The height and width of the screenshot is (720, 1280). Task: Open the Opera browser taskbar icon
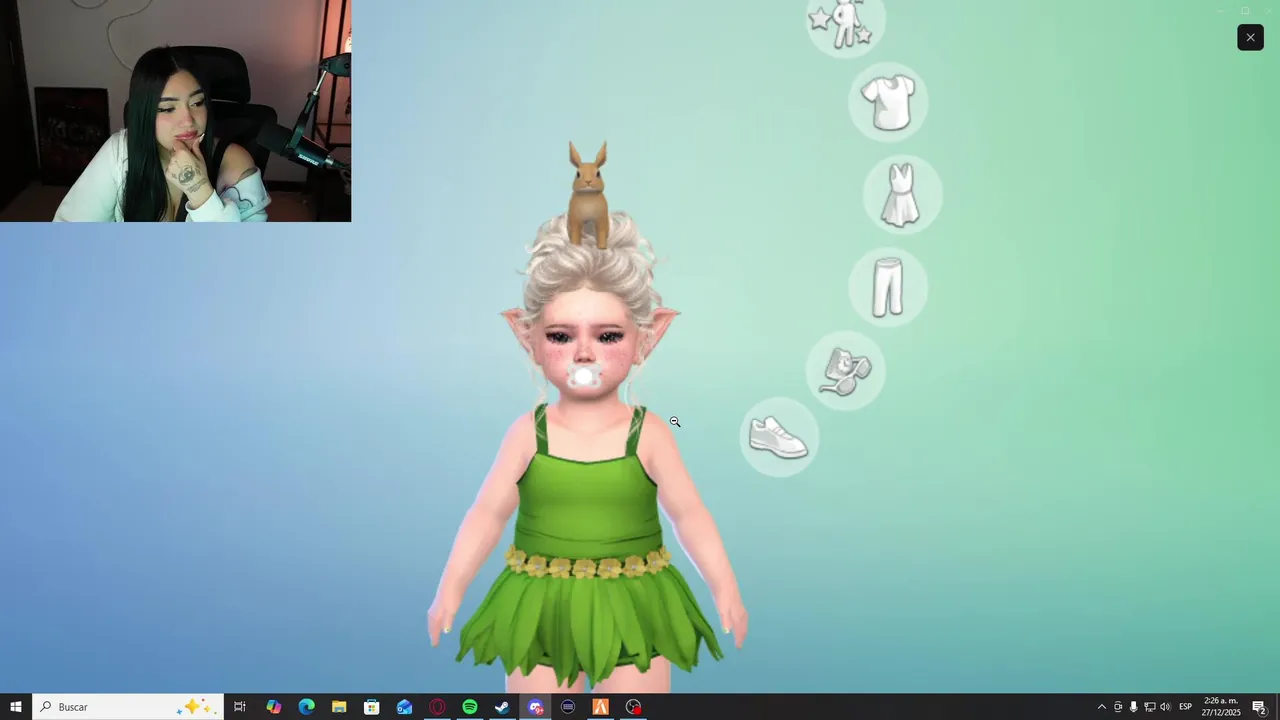437,707
